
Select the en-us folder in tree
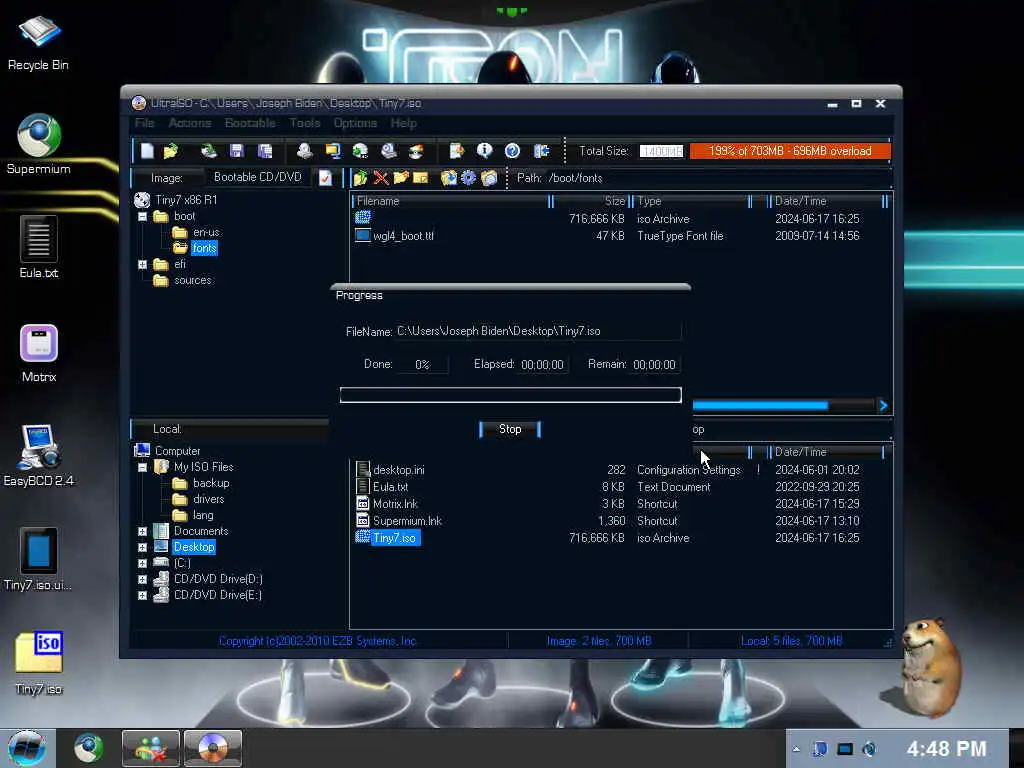(206, 232)
